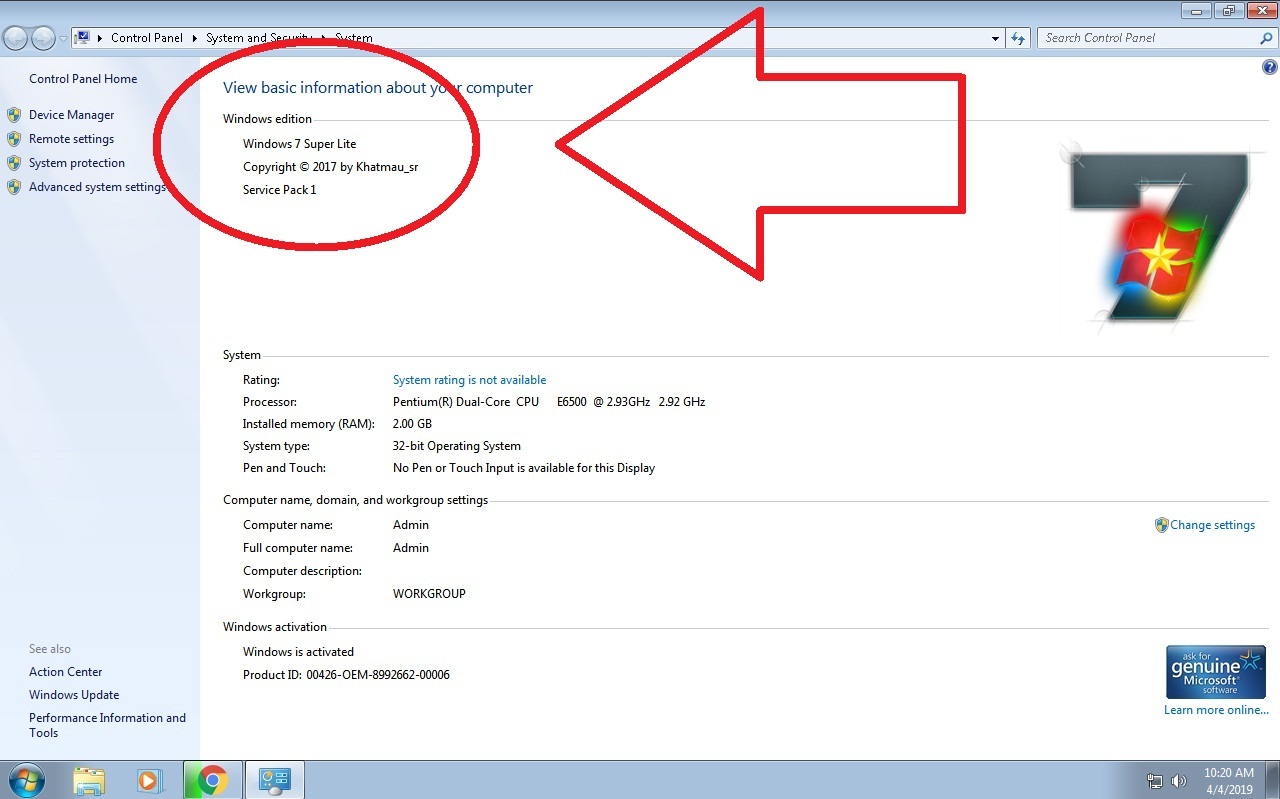Navigate to Control Panel via the breadcrumb
Image resolution: width=1280 pixels, height=799 pixels.
147,37
